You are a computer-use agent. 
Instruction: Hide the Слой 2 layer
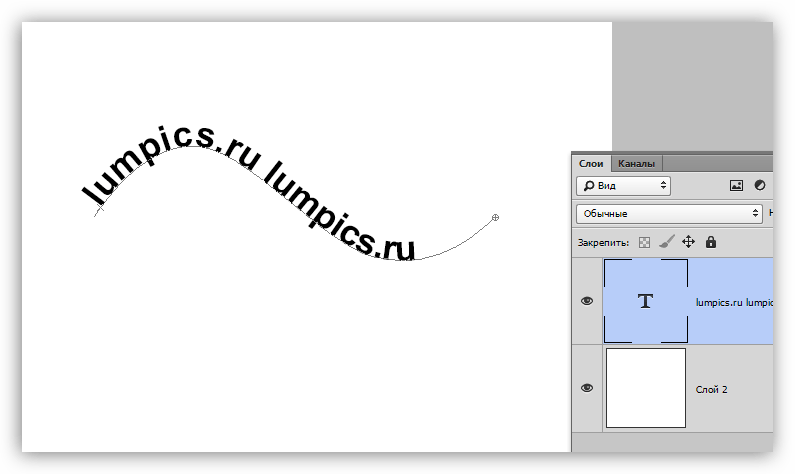[x=587, y=388]
